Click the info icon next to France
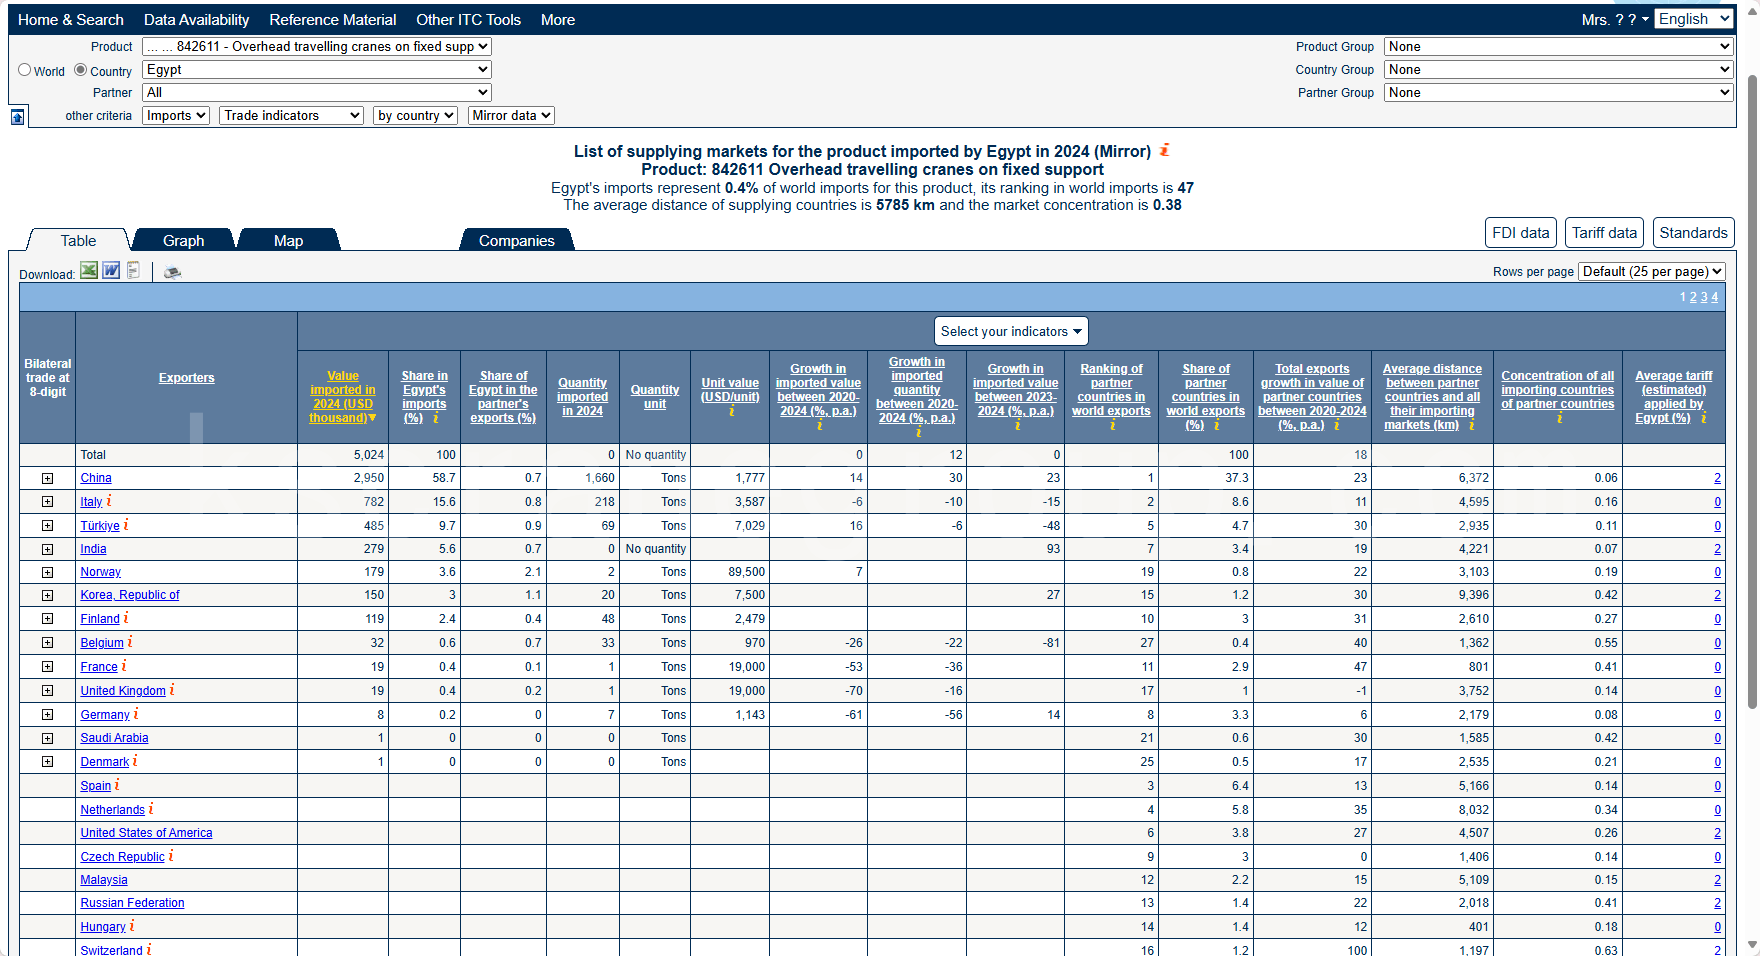1760x956 pixels. coord(124,666)
